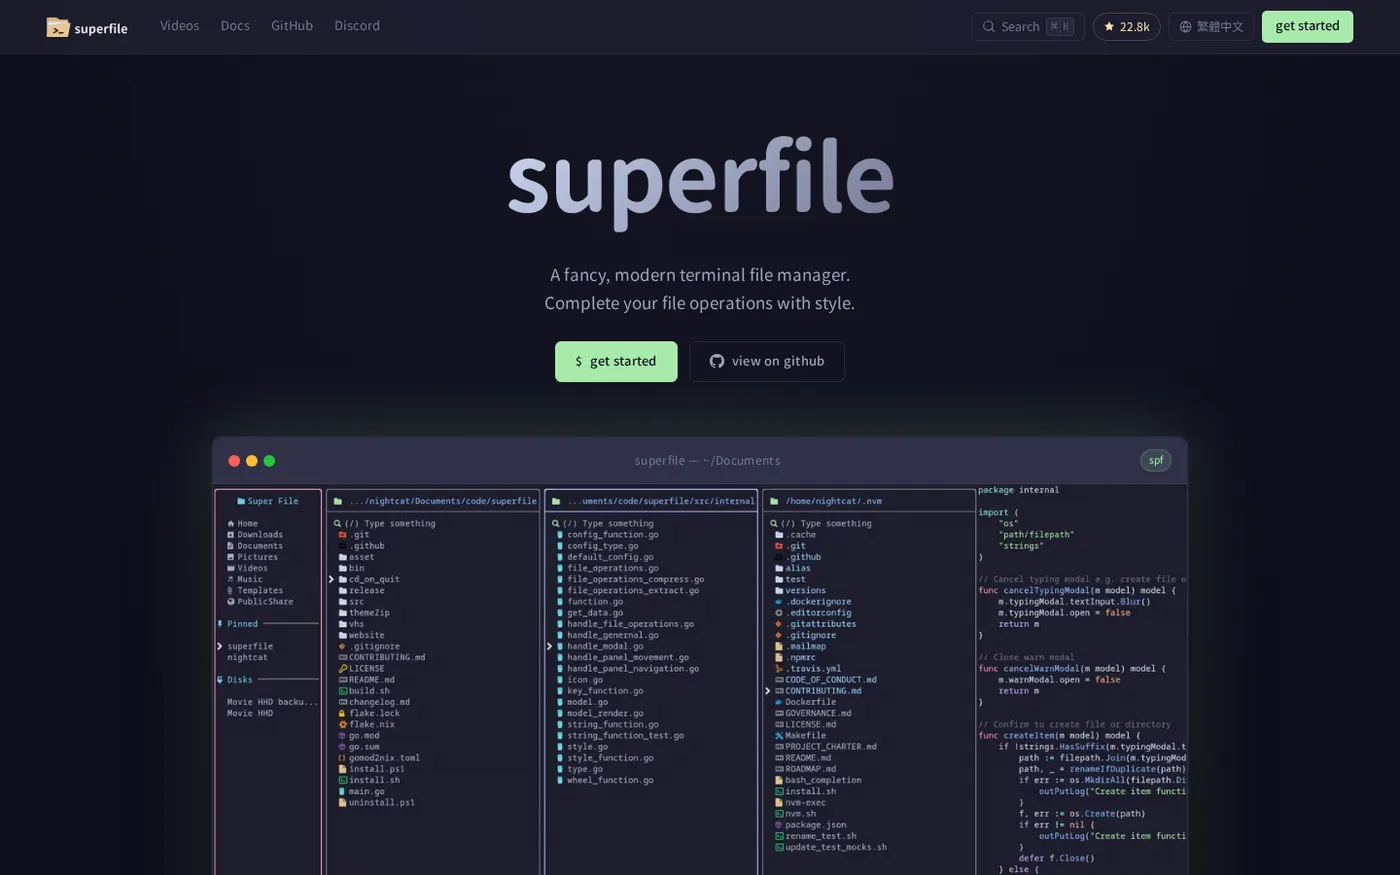Viewport: 1400px width, 875px height.
Task: Click 'package internal' line in code preview
Action: (x=1018, y=490)
